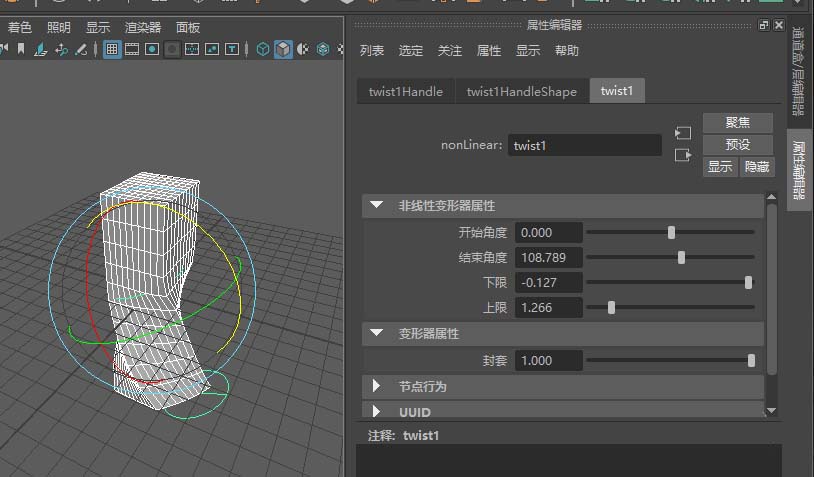Click the grease pencil icon
814x477 pixels.
pos(81,49)
